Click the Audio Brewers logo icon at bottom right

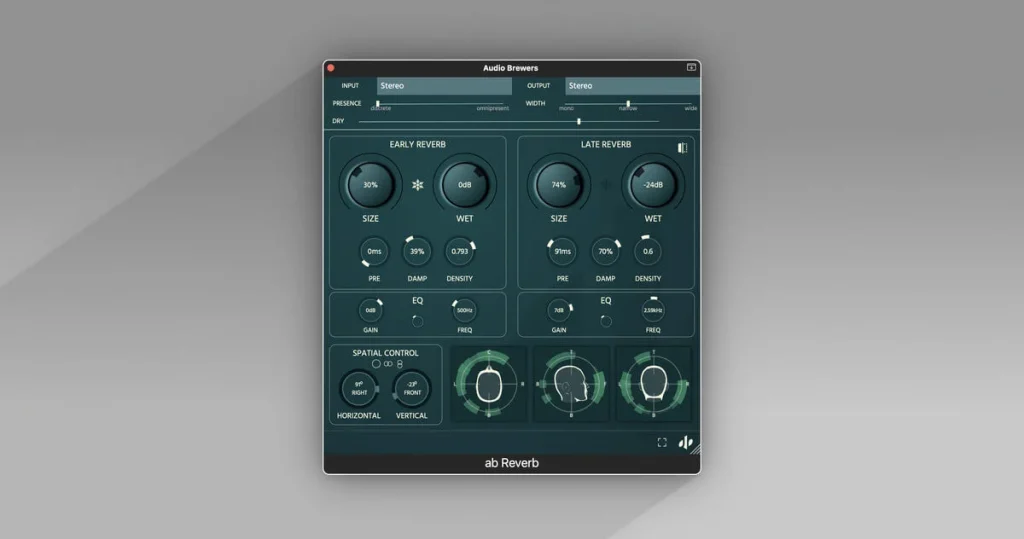click(685, 443)
